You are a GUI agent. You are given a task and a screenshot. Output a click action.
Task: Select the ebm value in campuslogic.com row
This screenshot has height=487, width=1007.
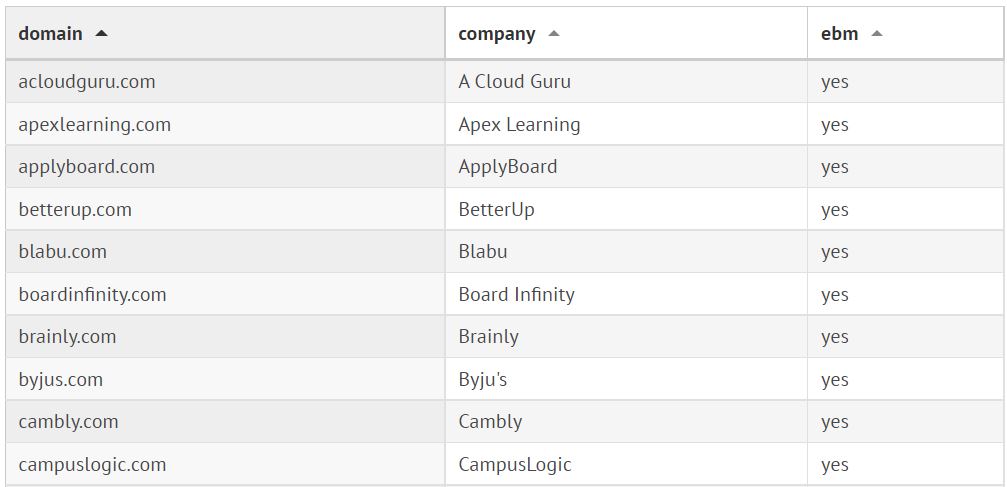[x=835, y=465]
